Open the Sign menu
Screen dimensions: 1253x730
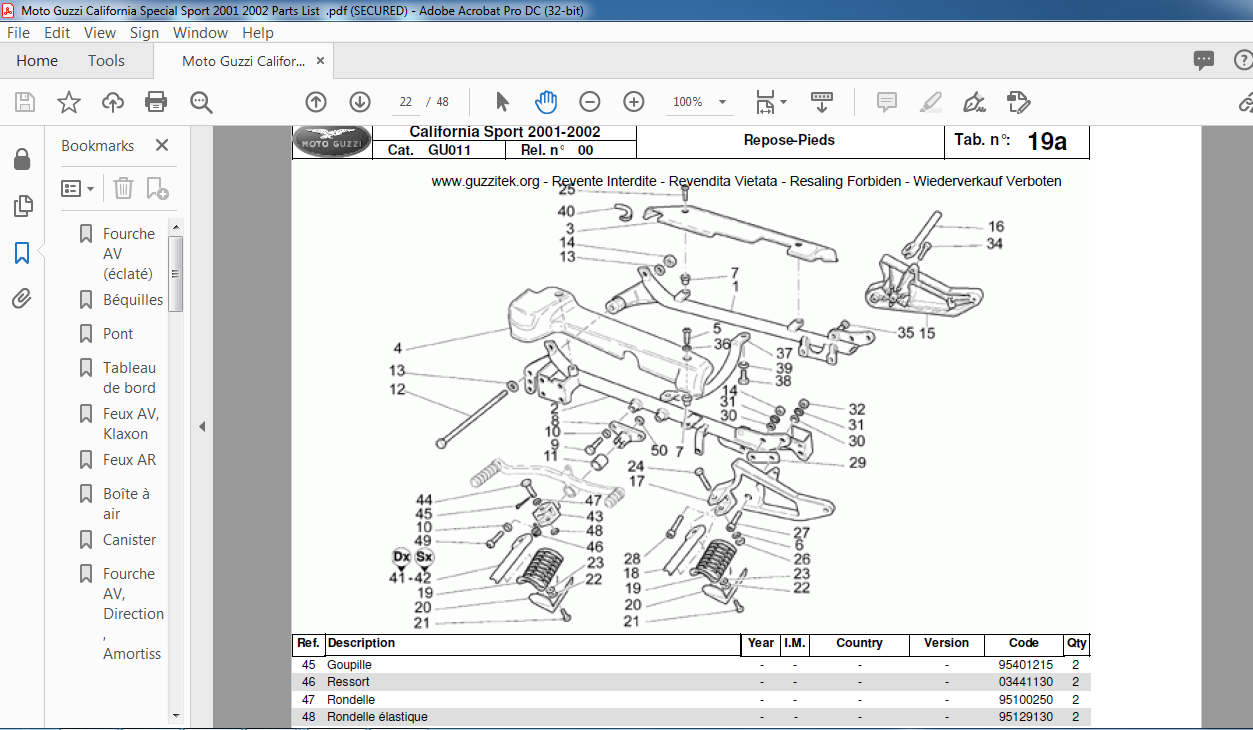pos(144,33)
